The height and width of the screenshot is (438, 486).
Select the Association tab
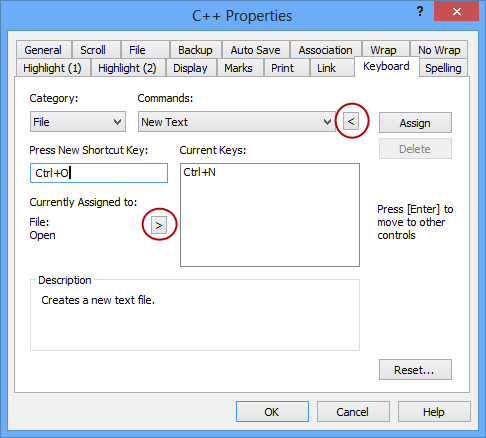(326, 50)
